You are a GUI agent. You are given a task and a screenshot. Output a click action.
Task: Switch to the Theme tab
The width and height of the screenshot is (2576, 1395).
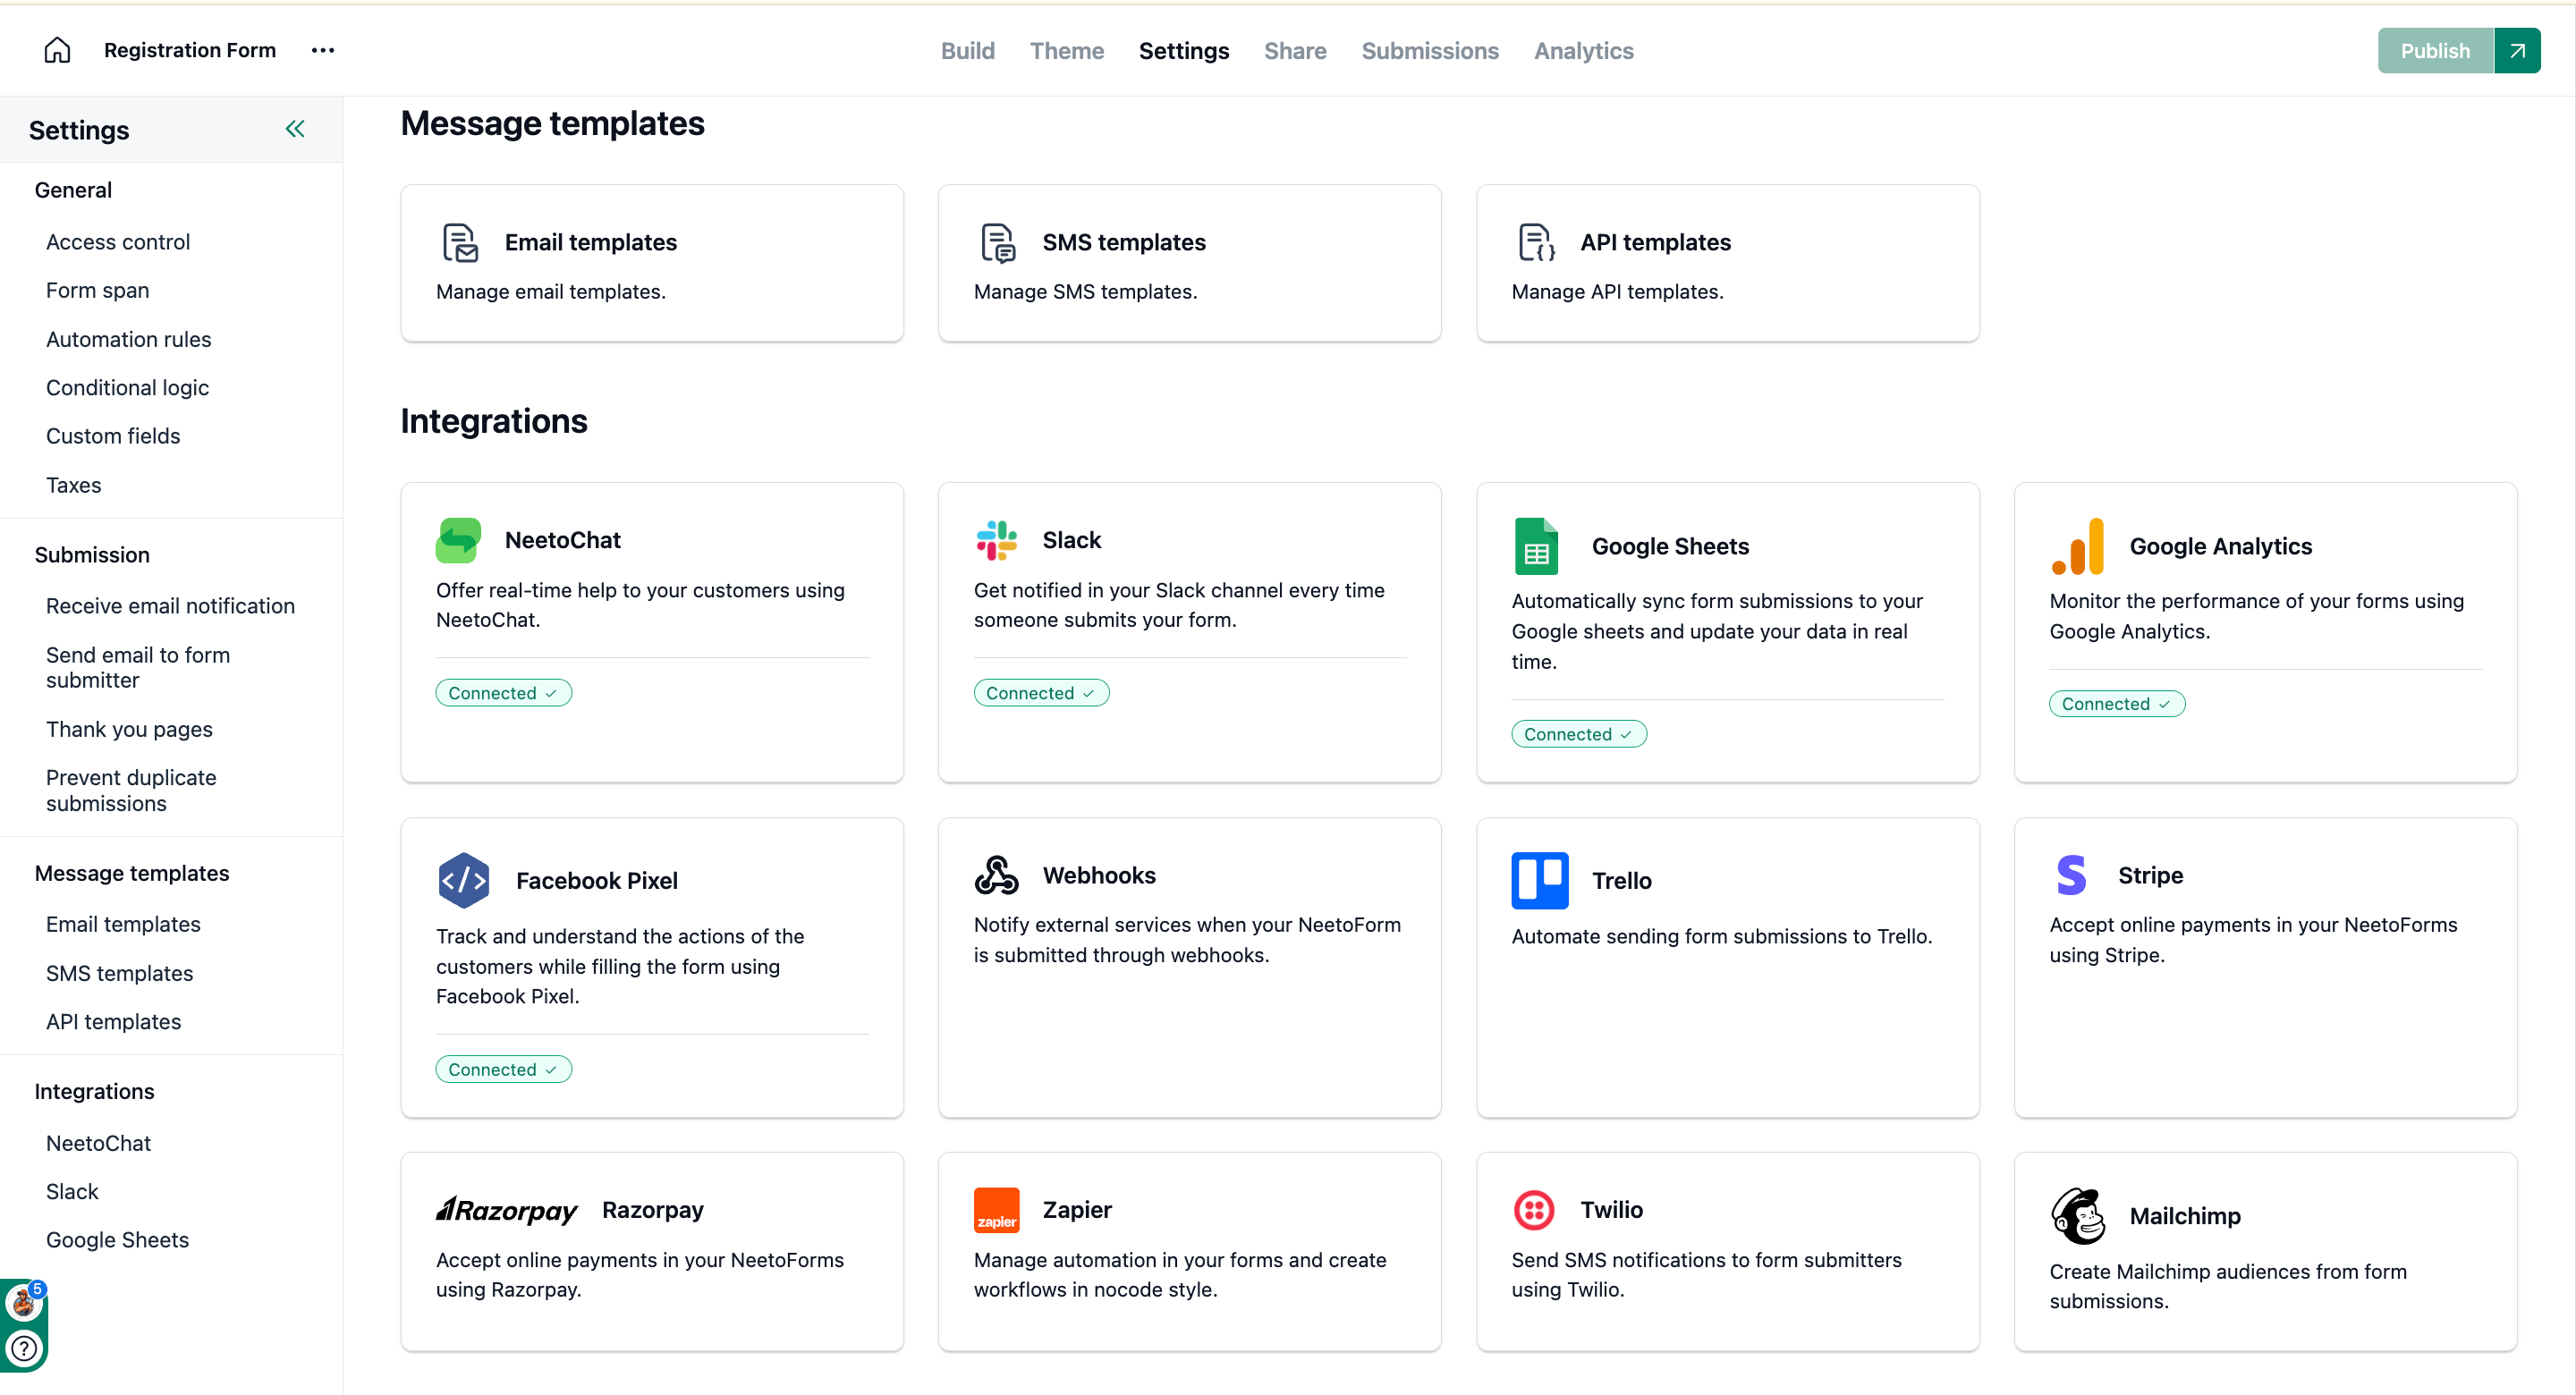(1067, 50)
